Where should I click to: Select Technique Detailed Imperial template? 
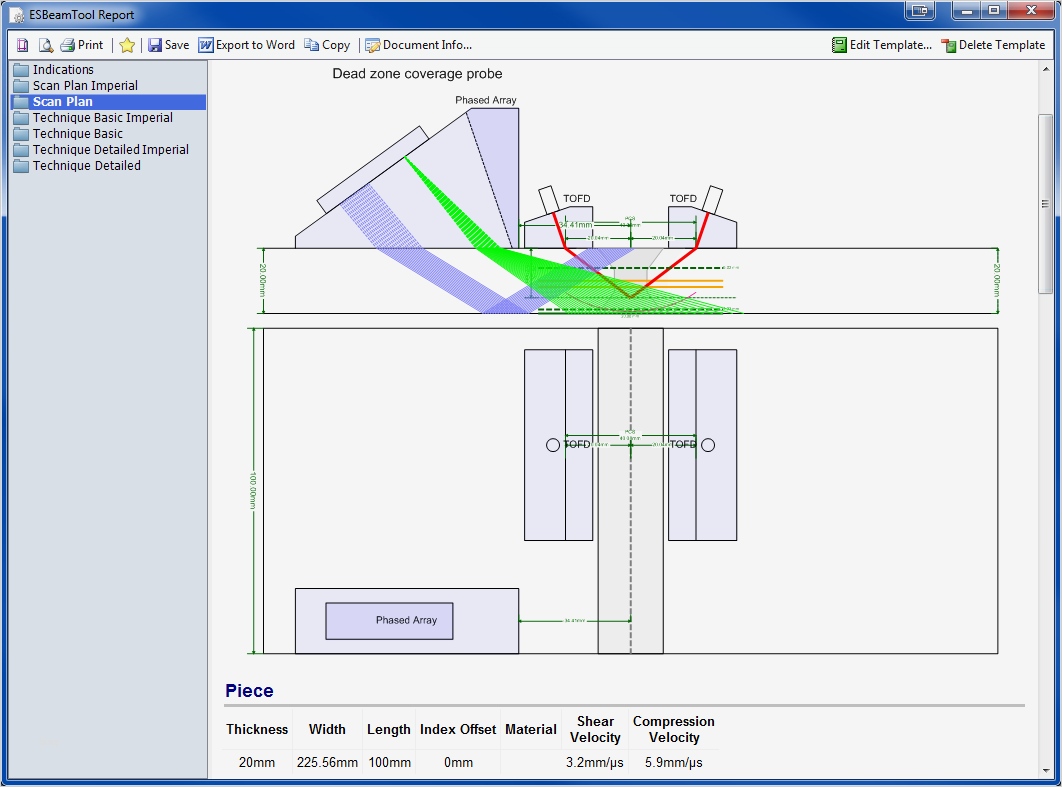click(x=111, y=150)
